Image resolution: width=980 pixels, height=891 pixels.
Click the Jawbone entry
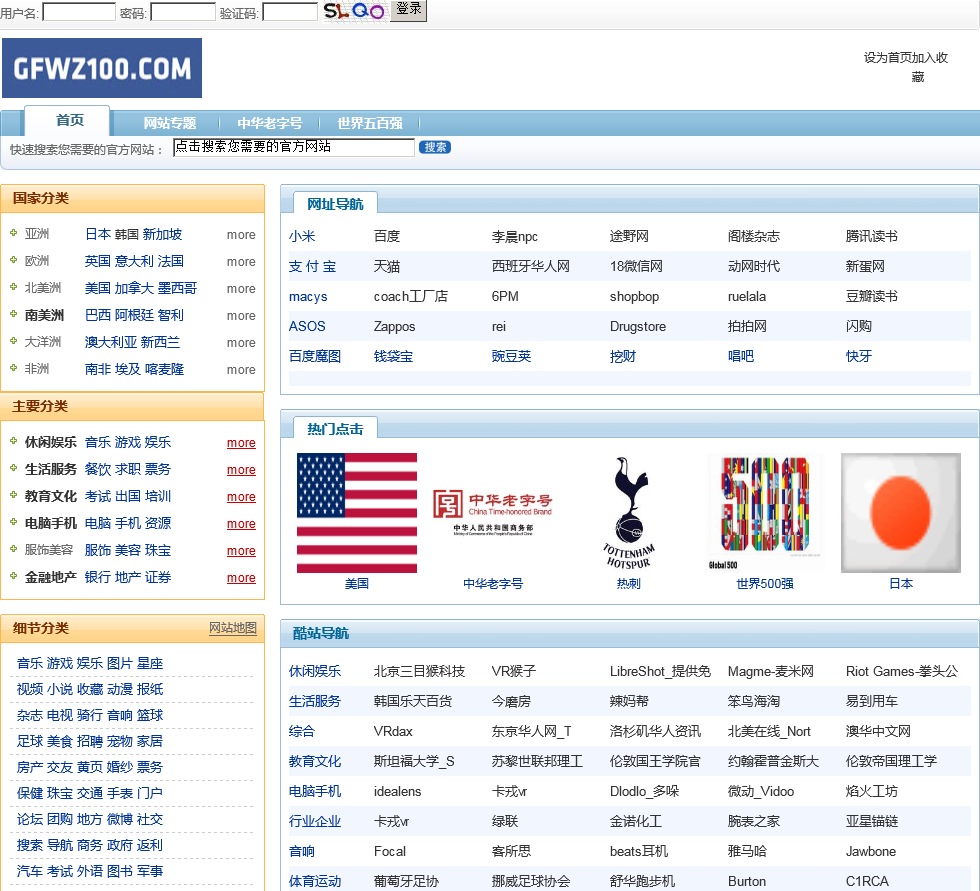coord(871,851)
